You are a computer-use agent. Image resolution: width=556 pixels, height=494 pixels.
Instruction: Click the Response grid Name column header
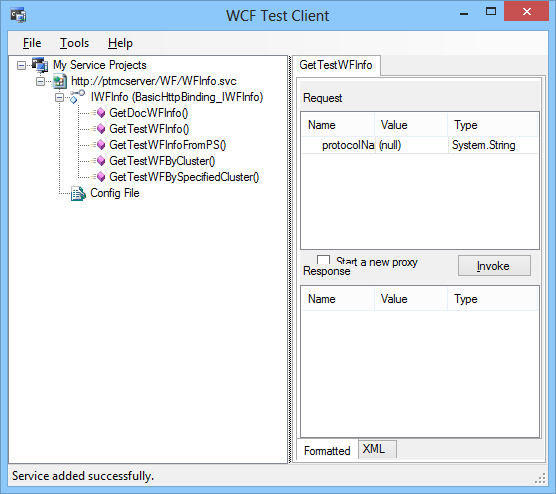click(x=338, y=299)
